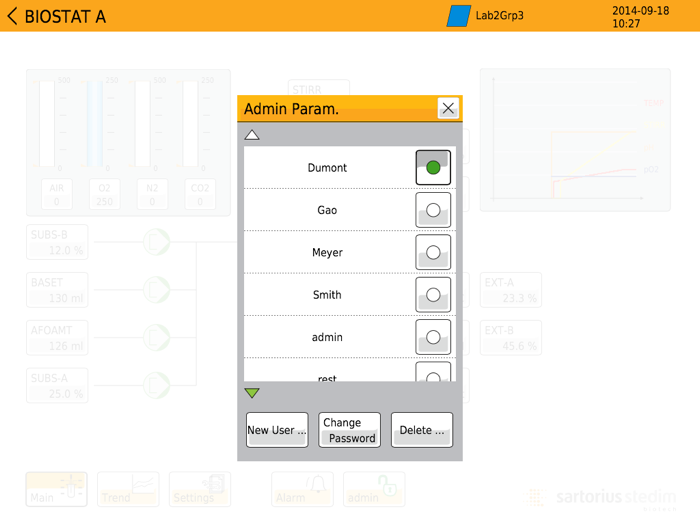Click the admin name in the user list
Viewport: 700px width, 525px height.
coord(327,338)
